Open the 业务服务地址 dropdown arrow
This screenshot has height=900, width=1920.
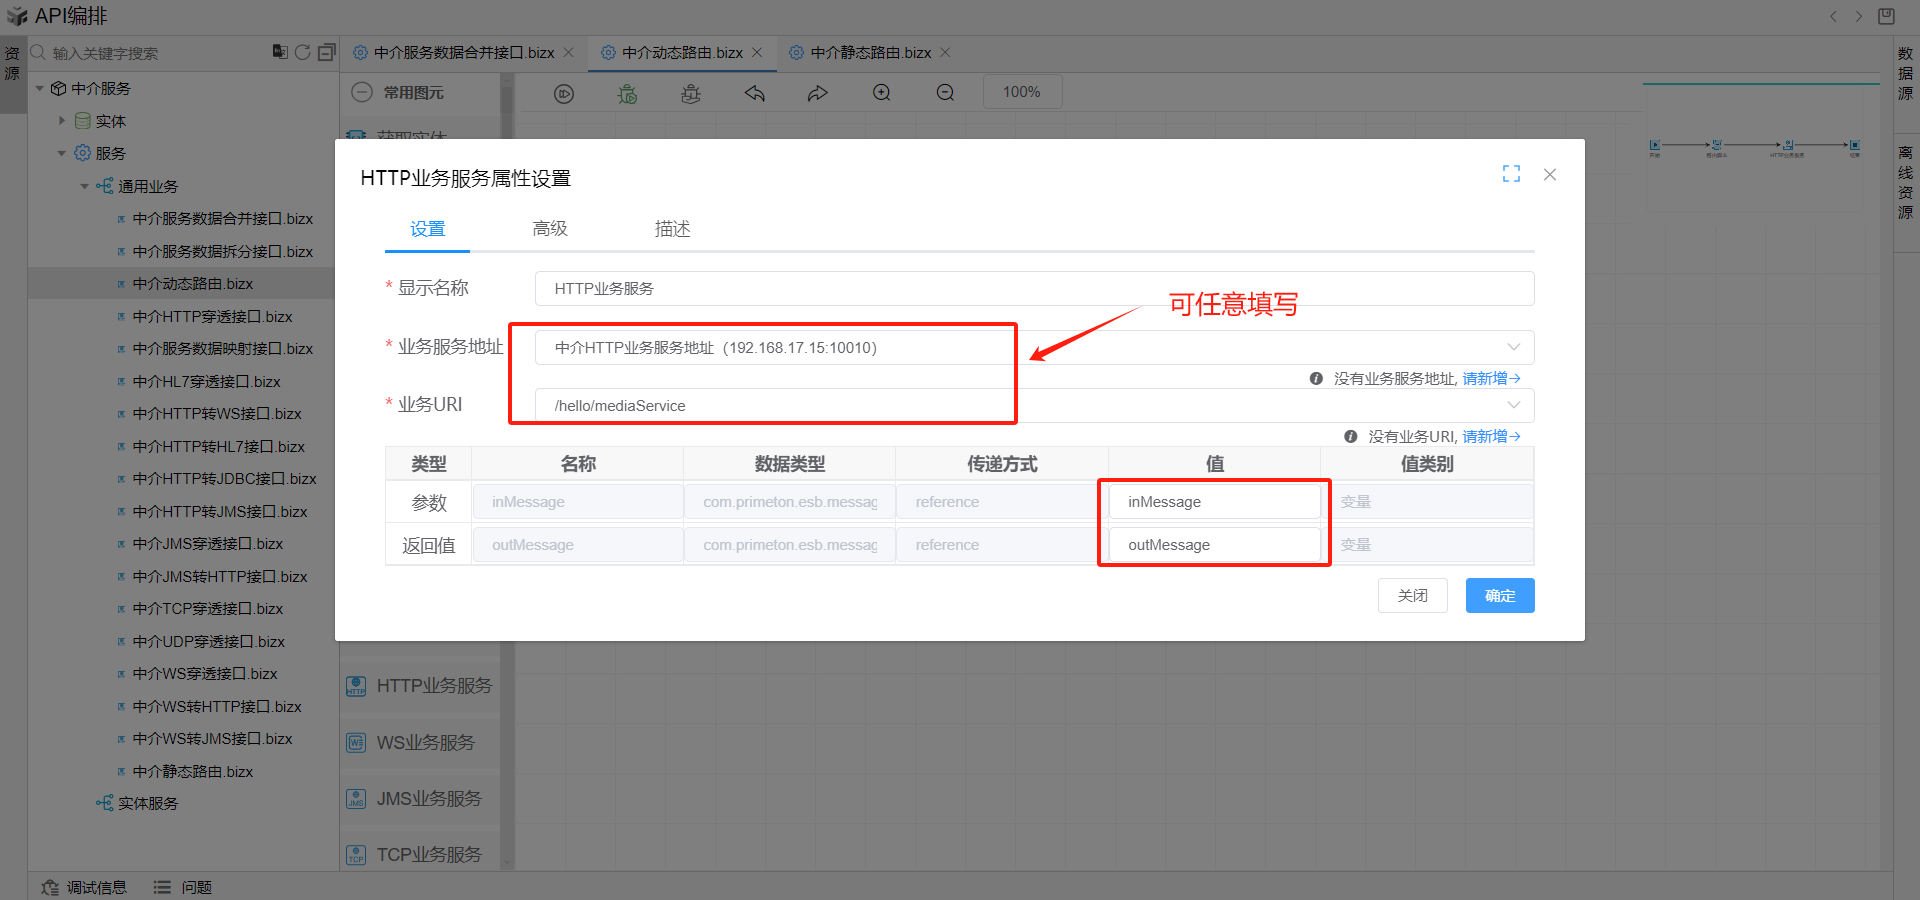click(1514, 347)
